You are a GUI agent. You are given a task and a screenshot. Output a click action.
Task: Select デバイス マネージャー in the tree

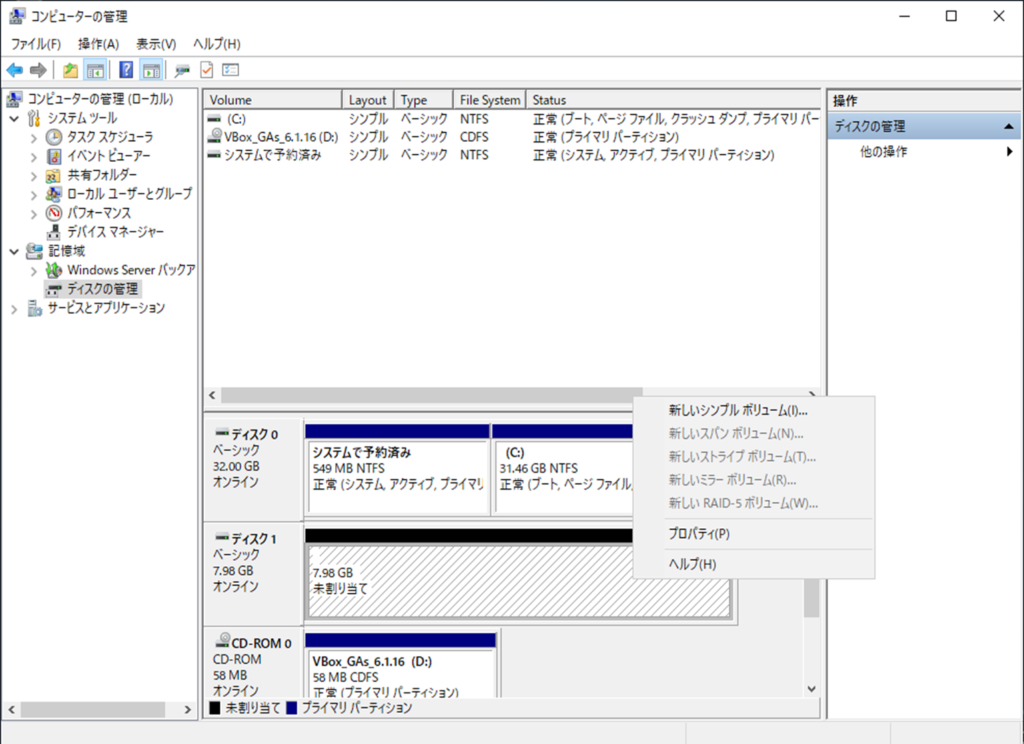[115, 232]
